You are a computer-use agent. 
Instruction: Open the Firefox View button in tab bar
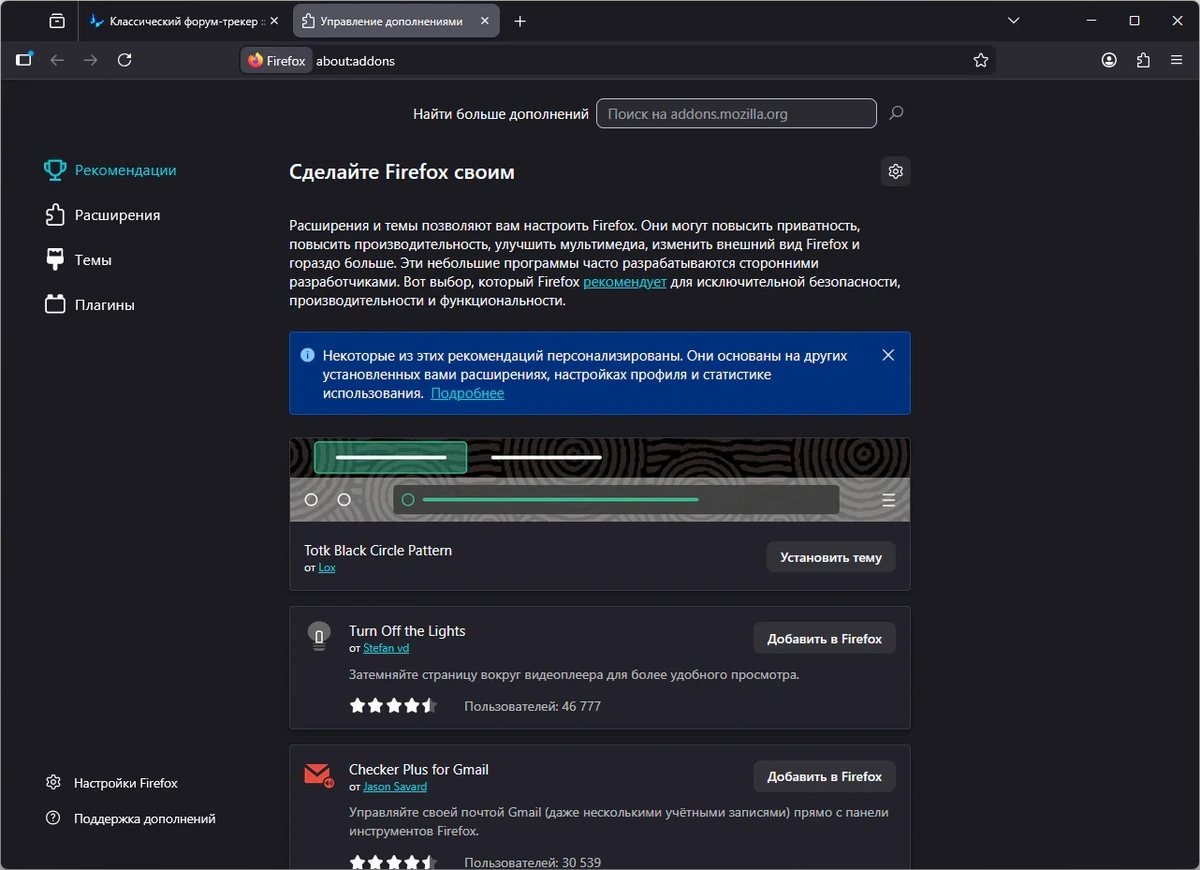[x=57, y=21]
